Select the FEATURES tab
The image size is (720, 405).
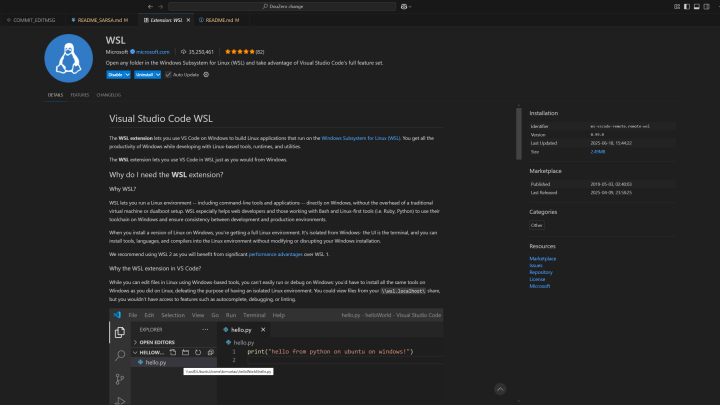click(79, 95)
